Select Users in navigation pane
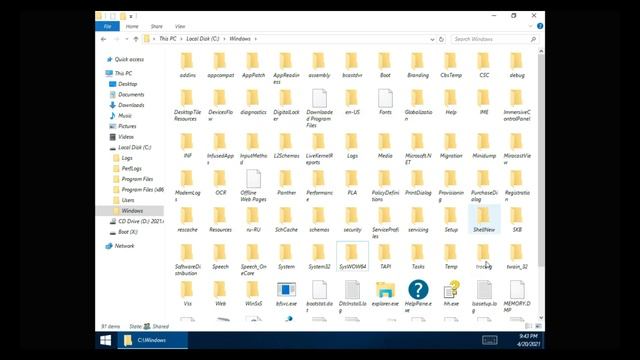 pos(128,200)
